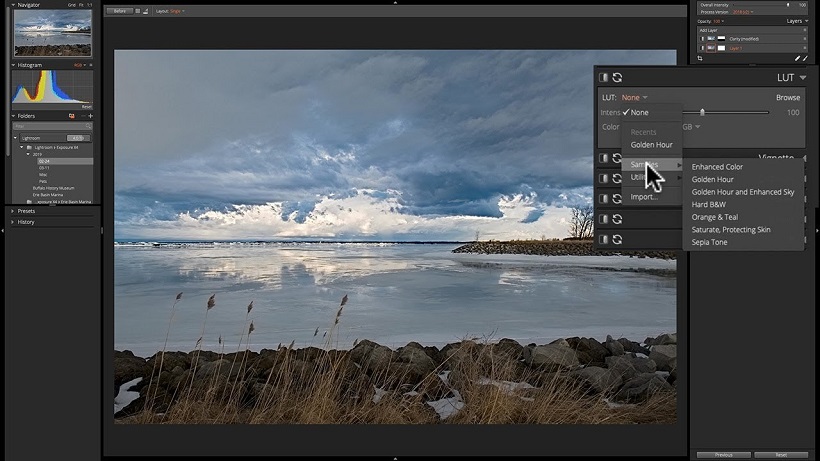Expand the Presets panel
The height and width of the screenshot is (461, 820).
click(13, 211)
